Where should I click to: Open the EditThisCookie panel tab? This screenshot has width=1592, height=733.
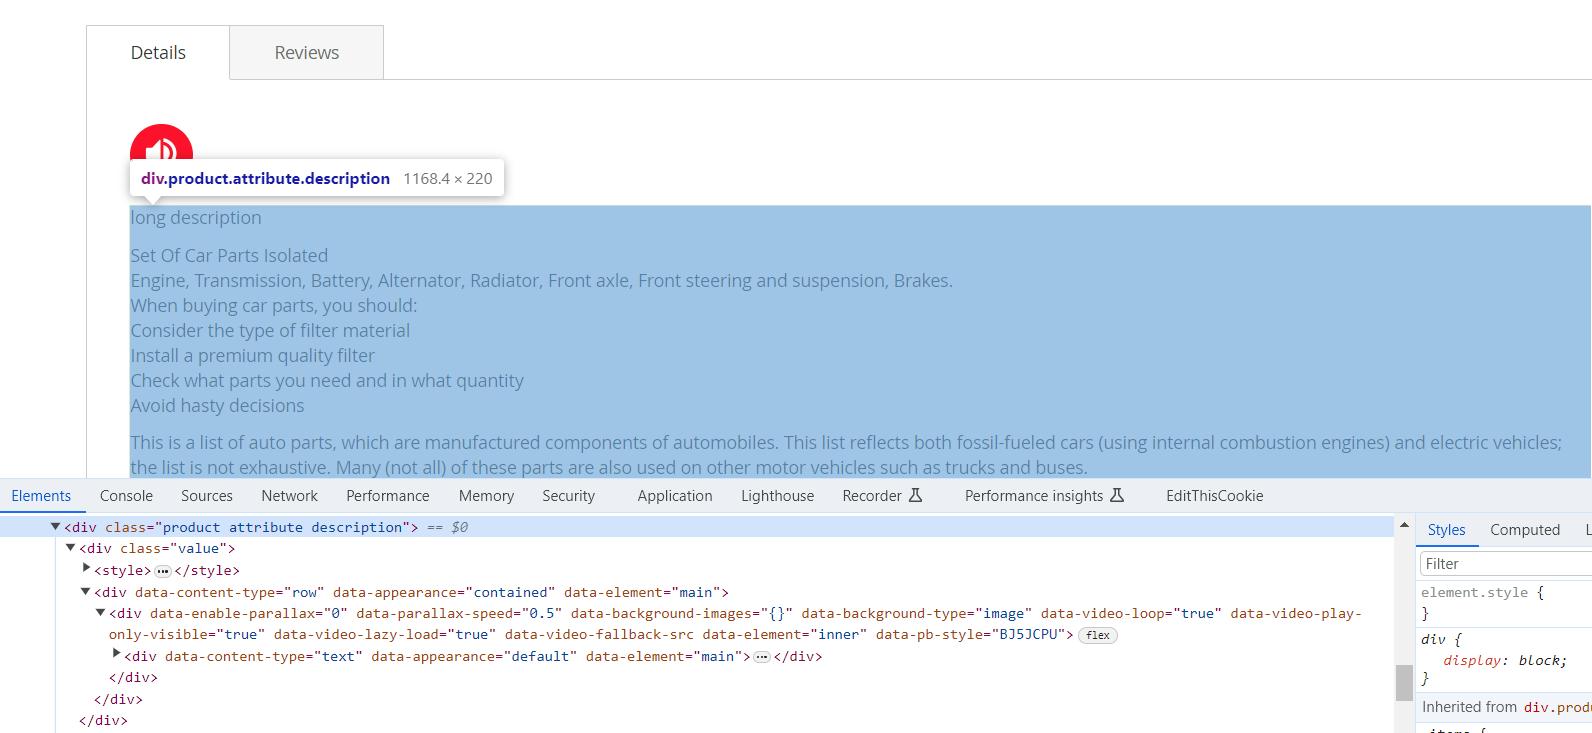(1214, 496)
